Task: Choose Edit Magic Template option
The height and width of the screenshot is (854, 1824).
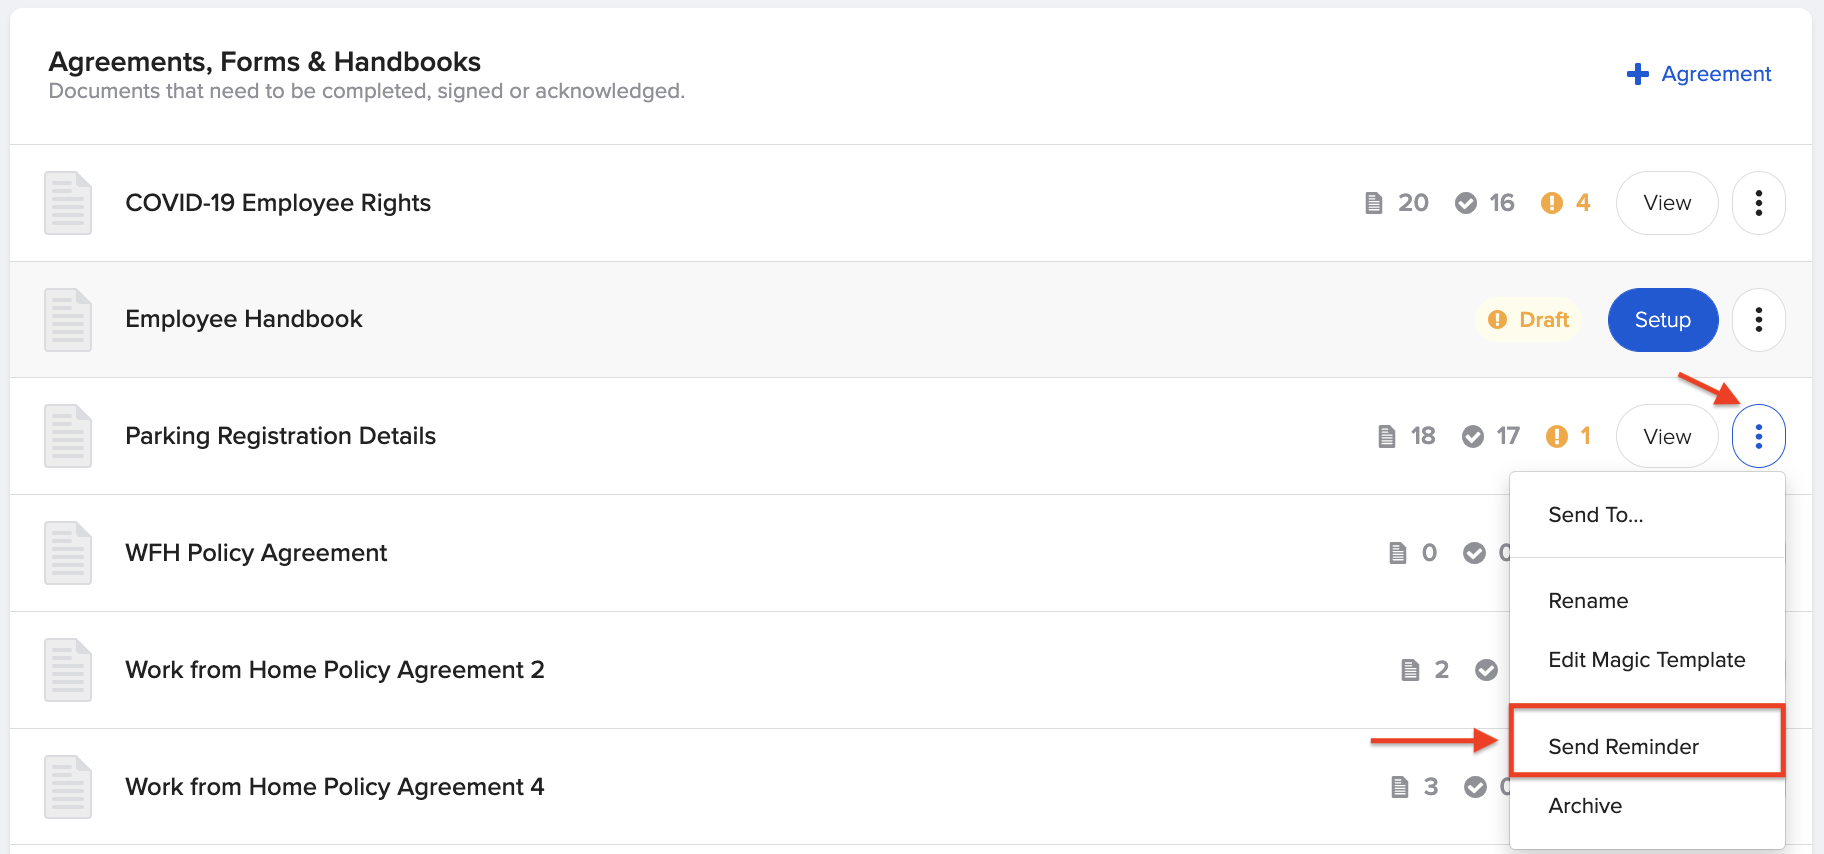Action: point(1646,660)
